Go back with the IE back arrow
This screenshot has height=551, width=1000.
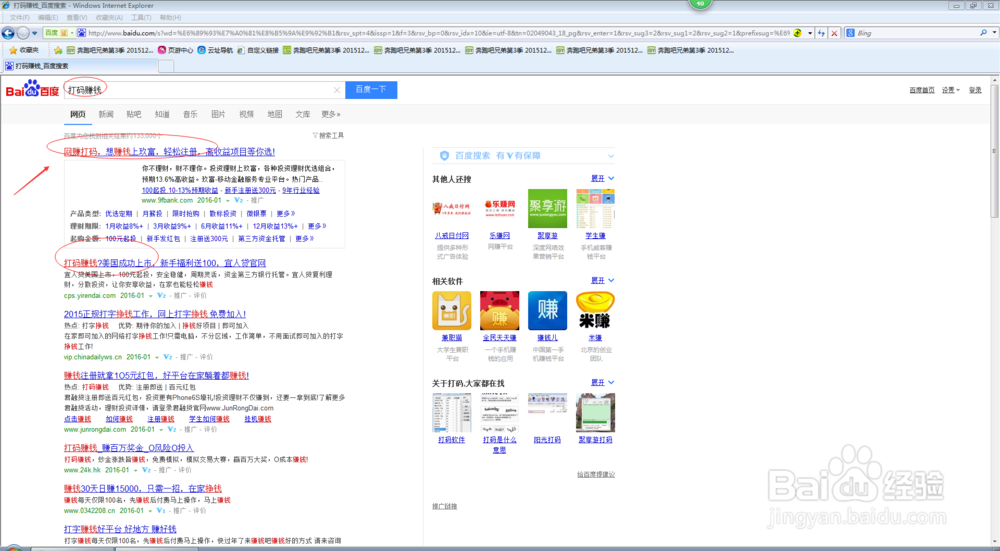pos(8,33)
